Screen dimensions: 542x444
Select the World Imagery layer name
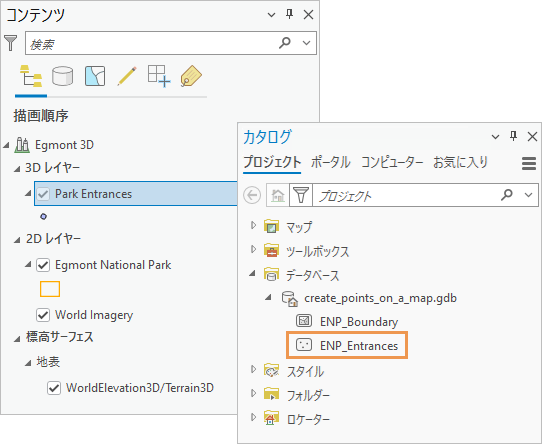tap(94, 315)
